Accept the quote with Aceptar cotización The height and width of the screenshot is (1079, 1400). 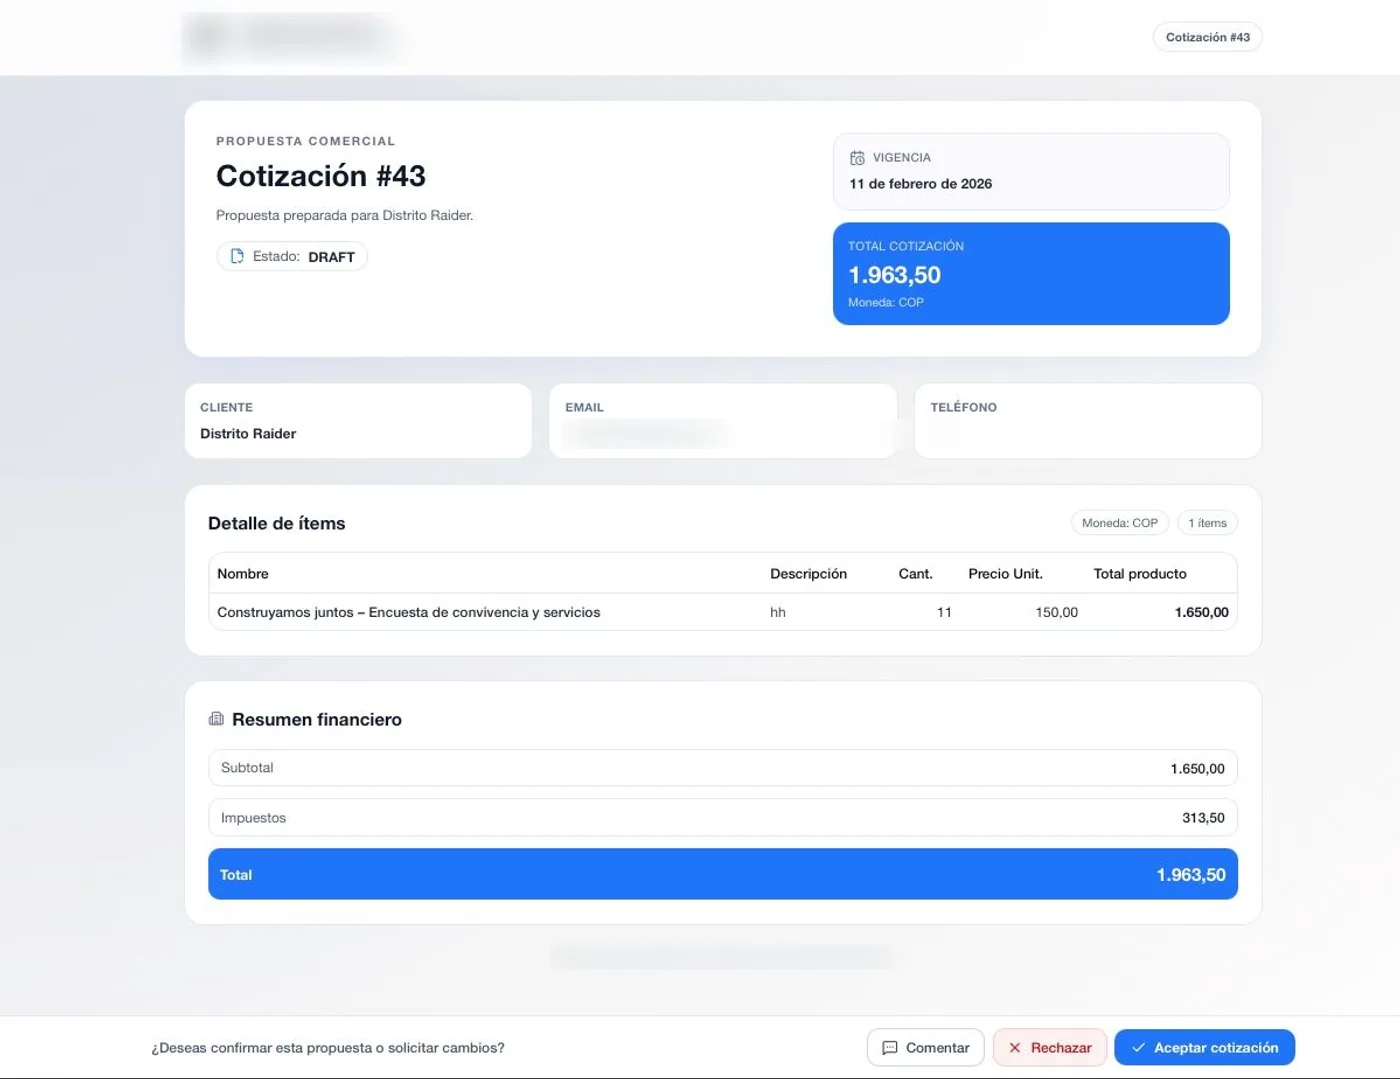(x=1204, y=1047)
